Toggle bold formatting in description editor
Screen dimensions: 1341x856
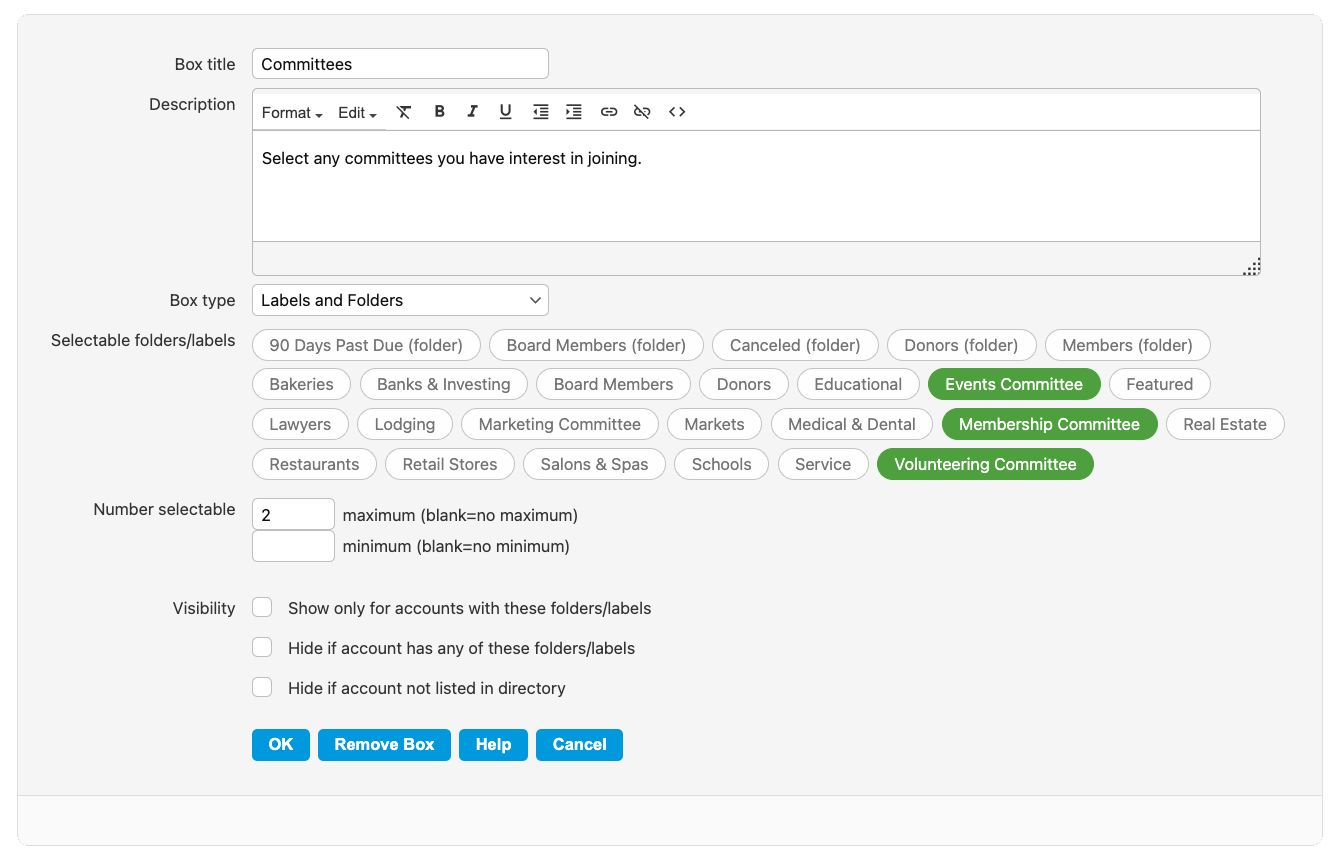[439, 112]
